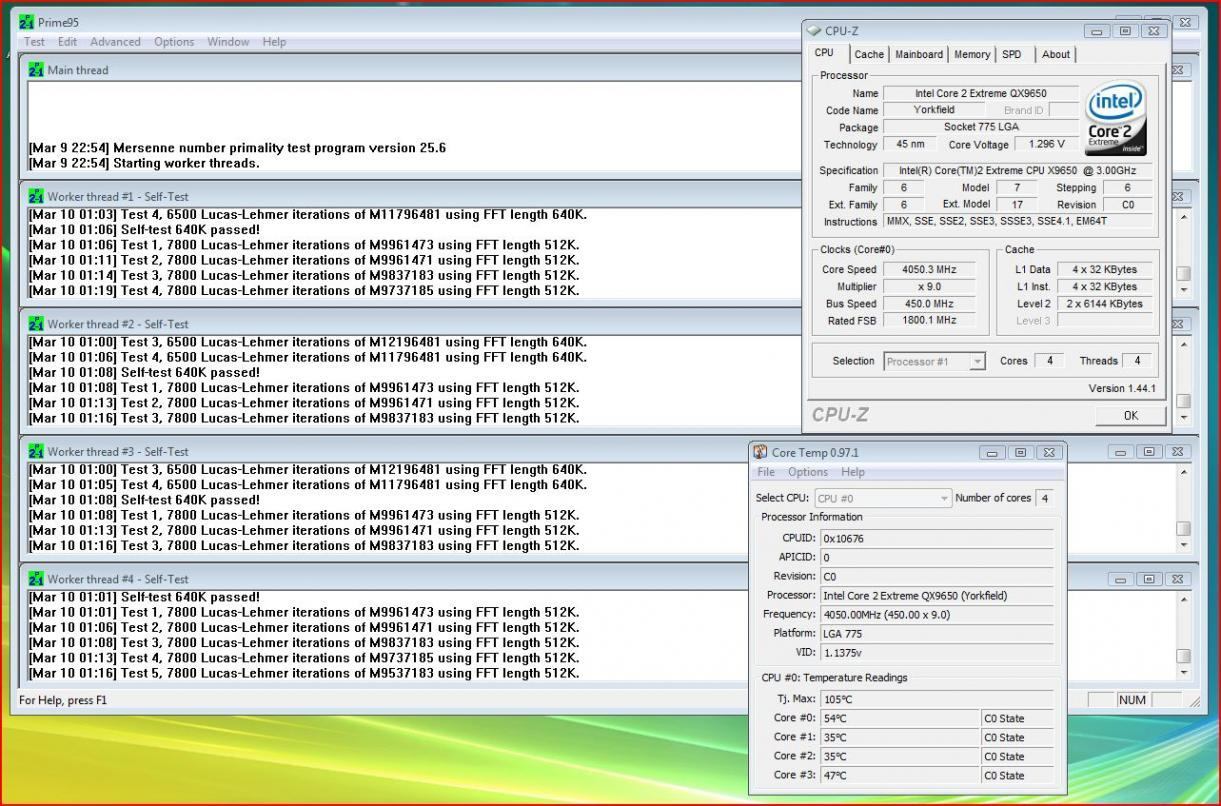Switch to the Memory tab in CPU-Z
This screenshot has height=806, width=1221.
click(x=972, y=55)
